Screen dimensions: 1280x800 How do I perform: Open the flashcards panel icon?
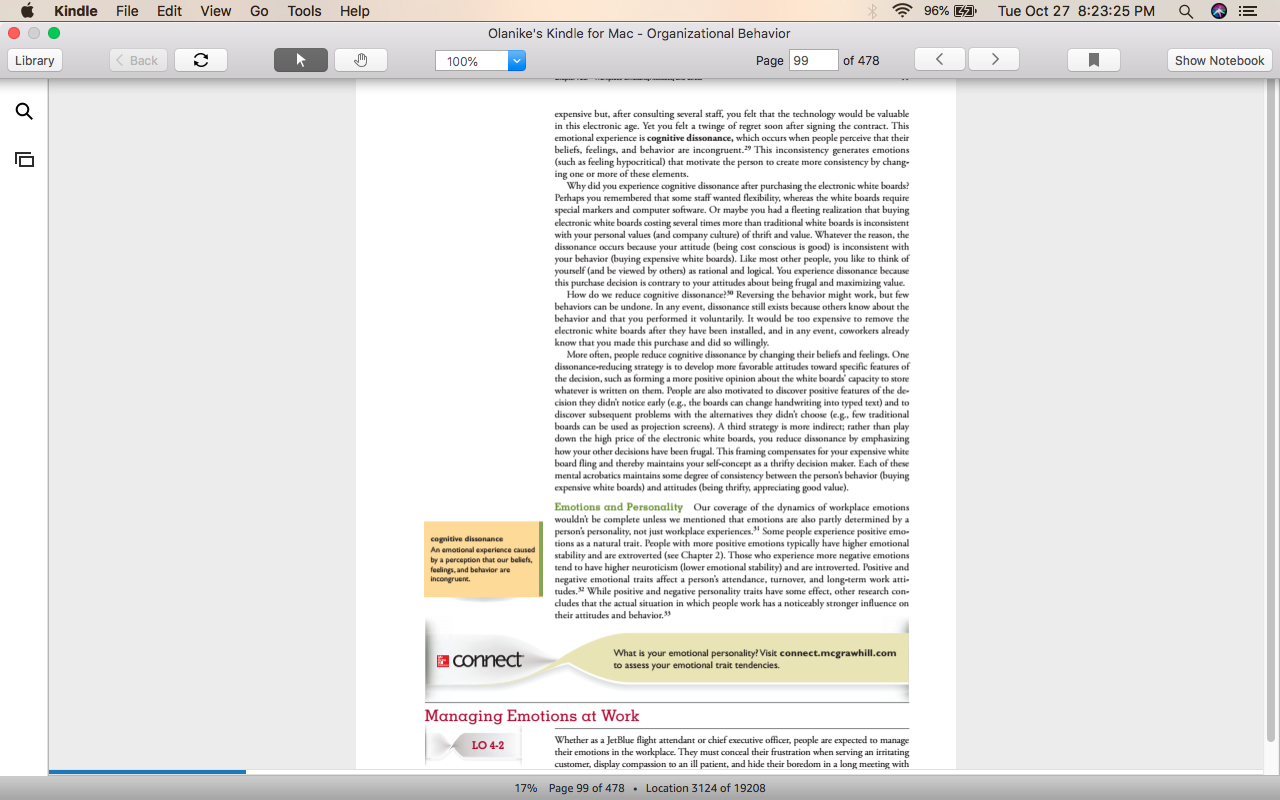tap(24, 160)
